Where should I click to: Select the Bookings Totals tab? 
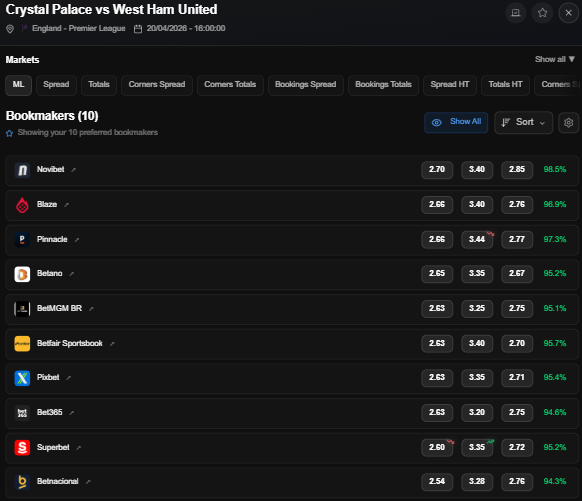coord(383,85)
